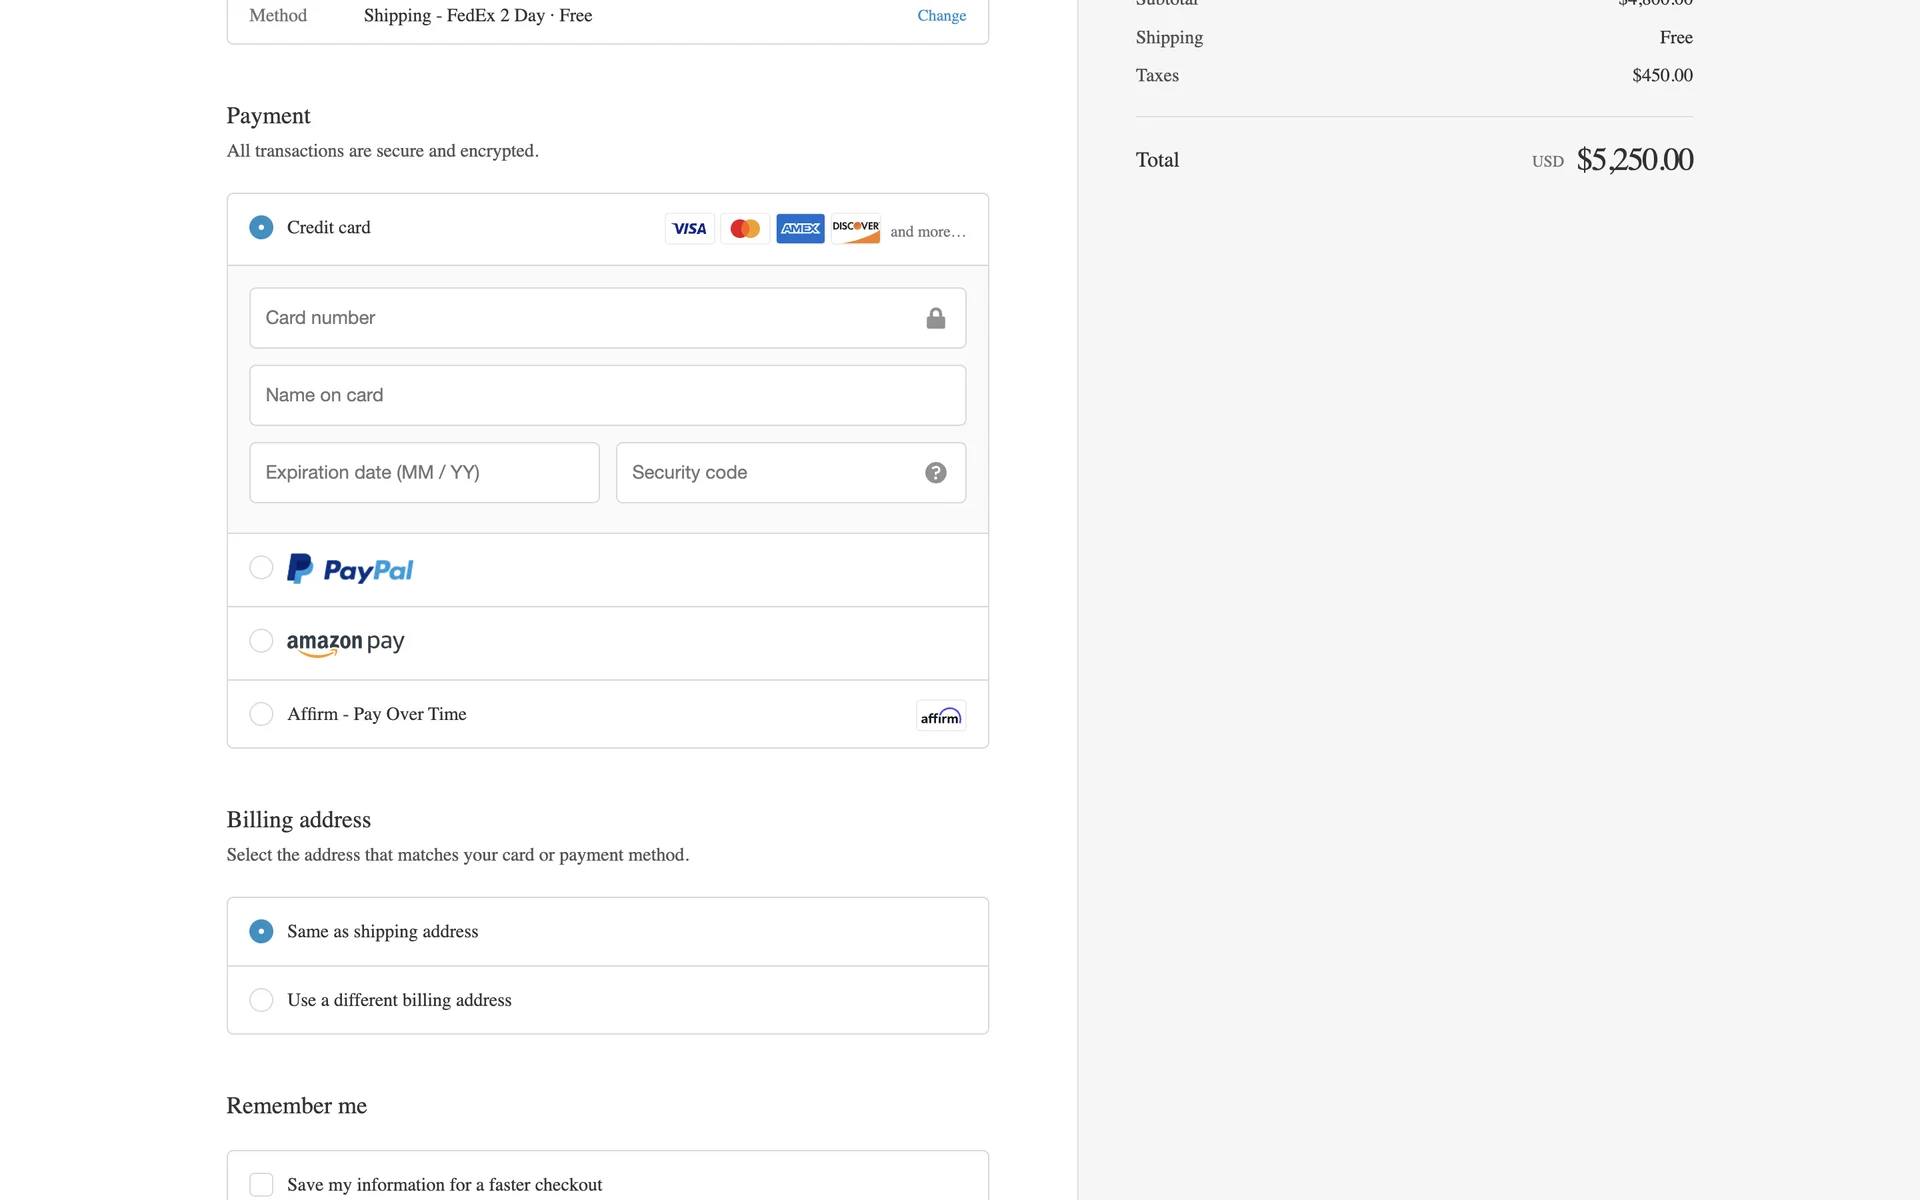Click the amazon pay logo
The image size is (1920, 1200).
[345, 643]
